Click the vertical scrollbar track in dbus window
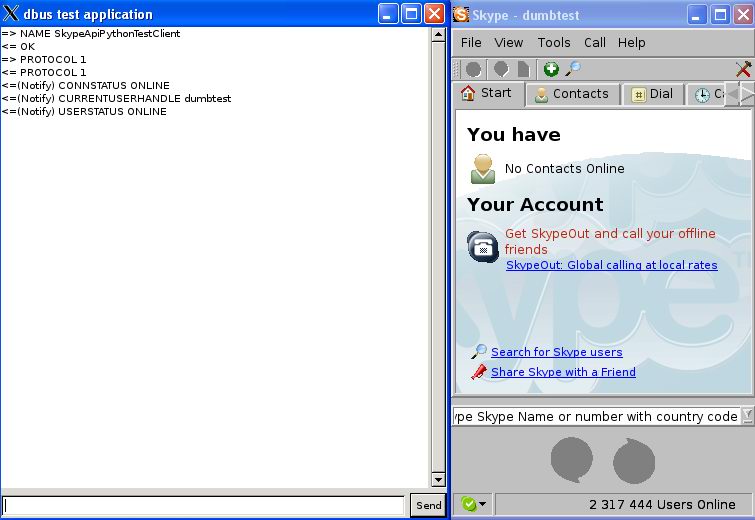The image size is (755, 520). [x=438, y=257]
